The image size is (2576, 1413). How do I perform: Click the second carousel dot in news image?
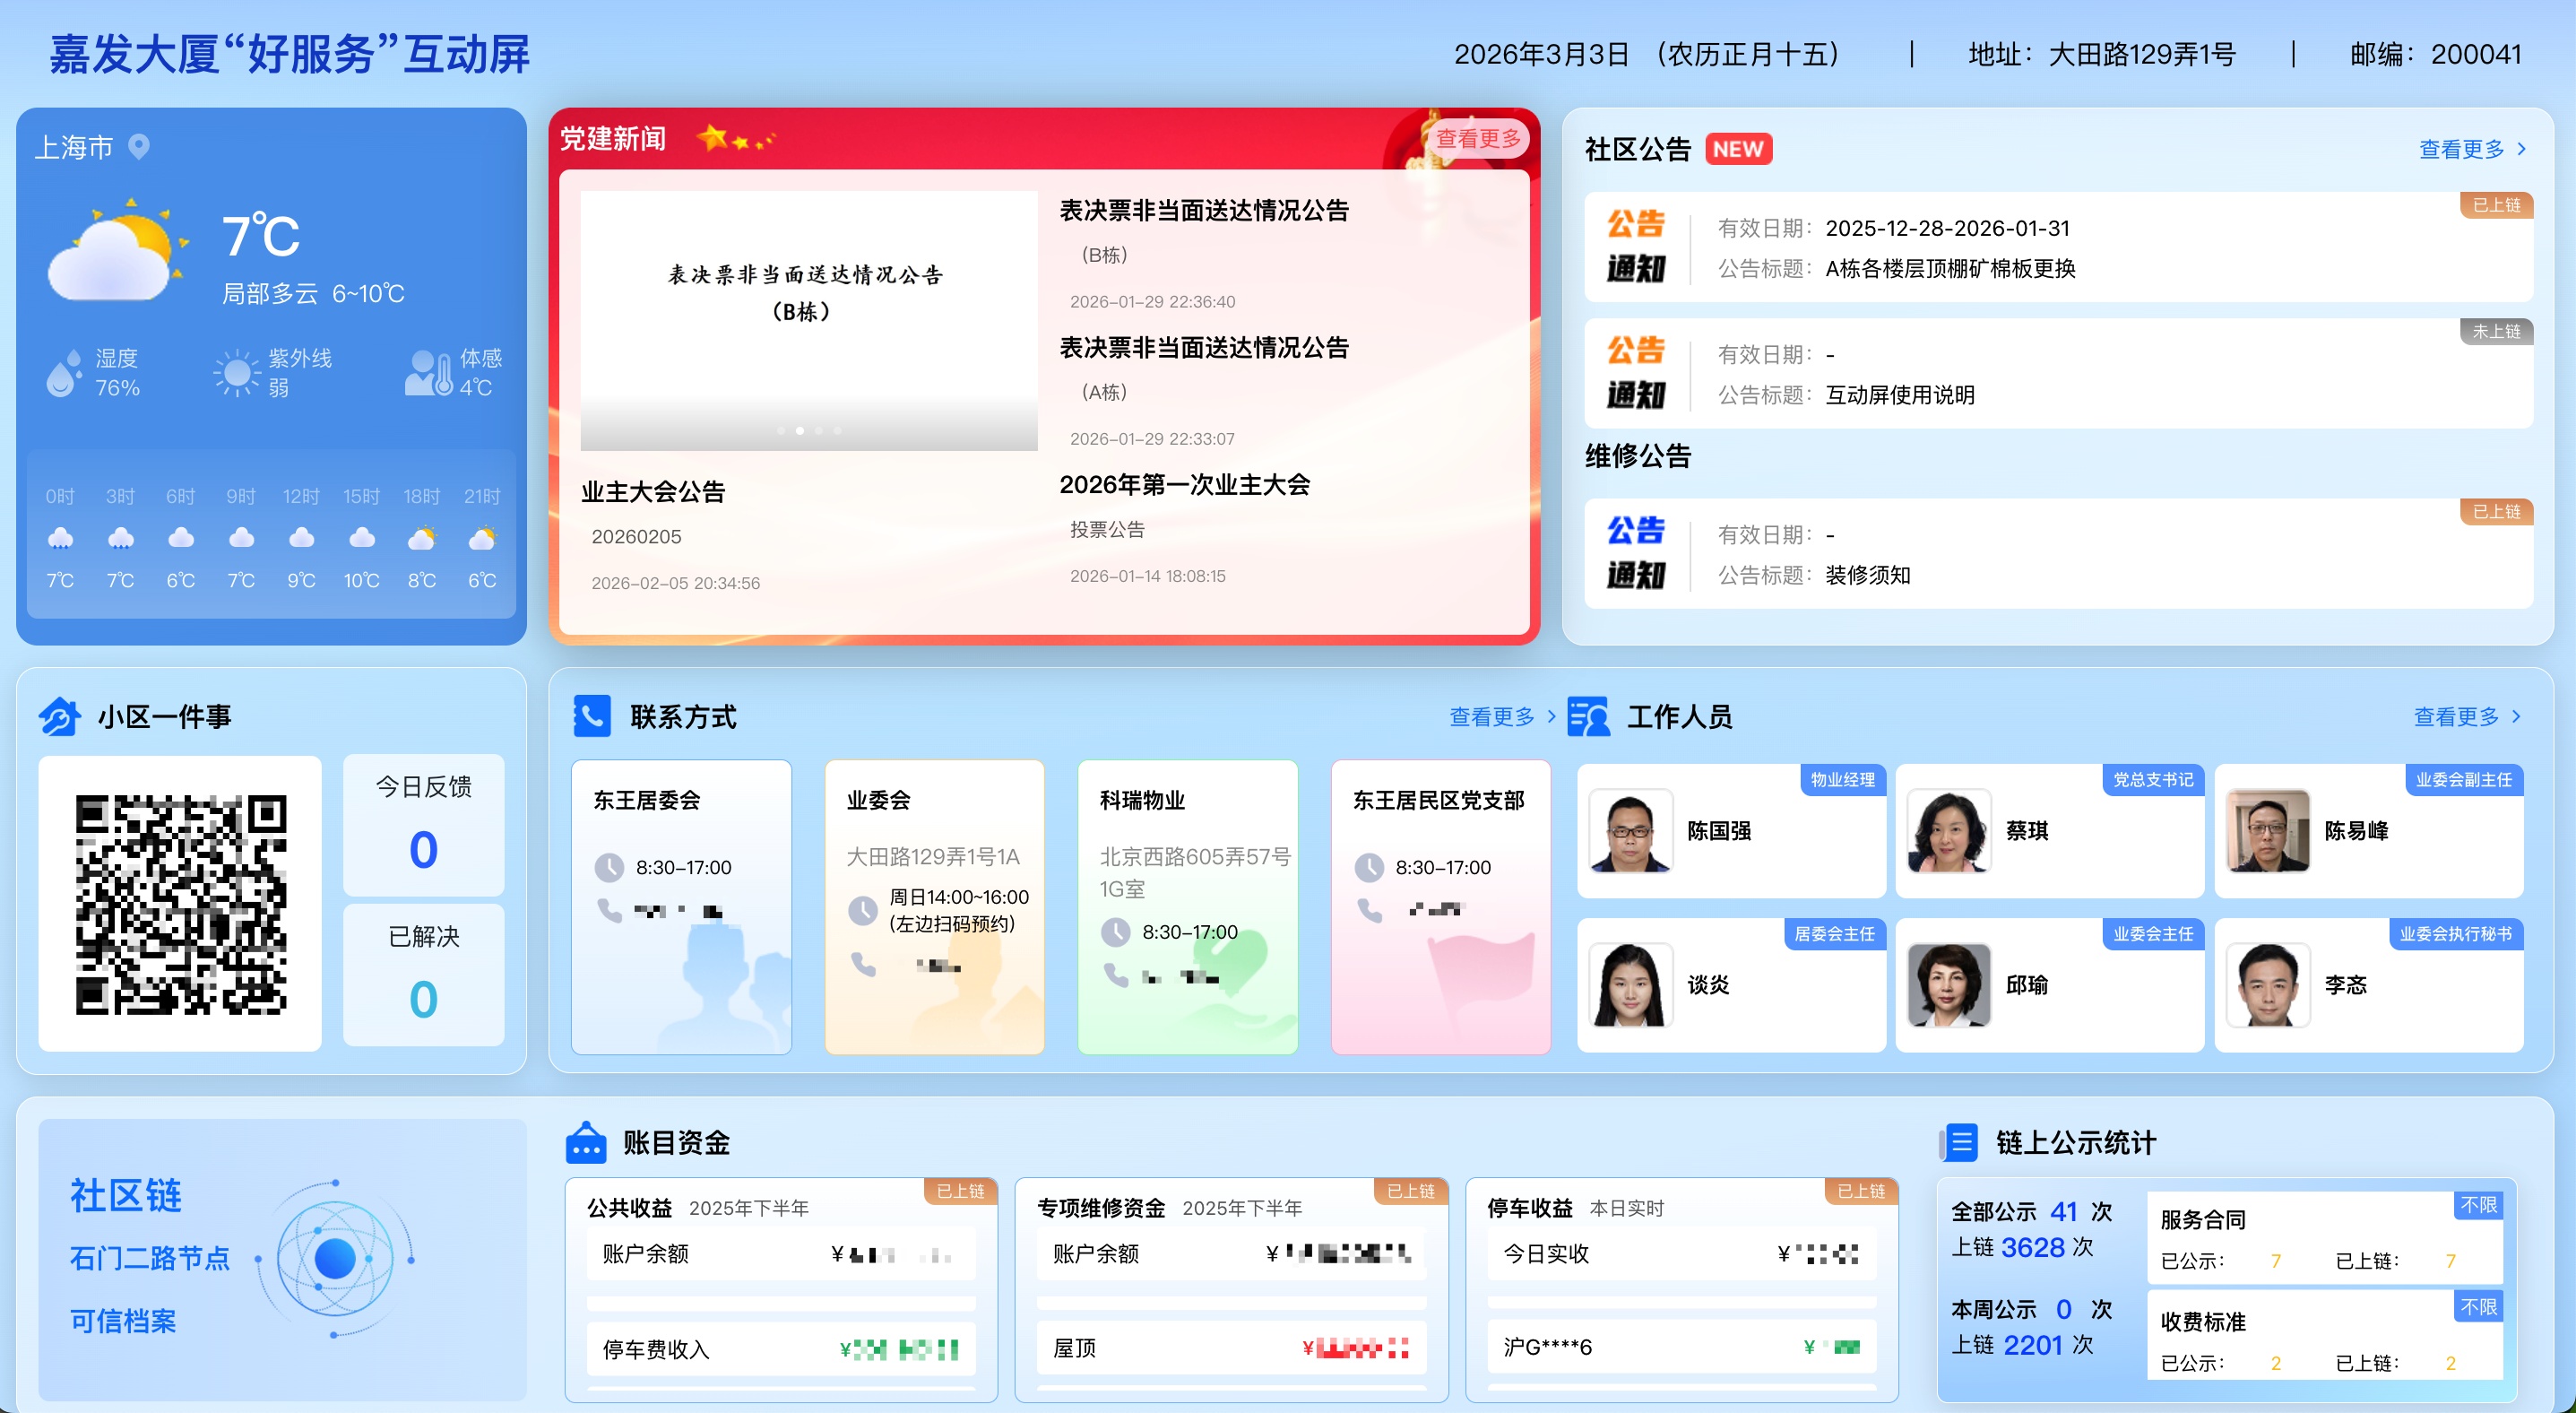point(800,431)
